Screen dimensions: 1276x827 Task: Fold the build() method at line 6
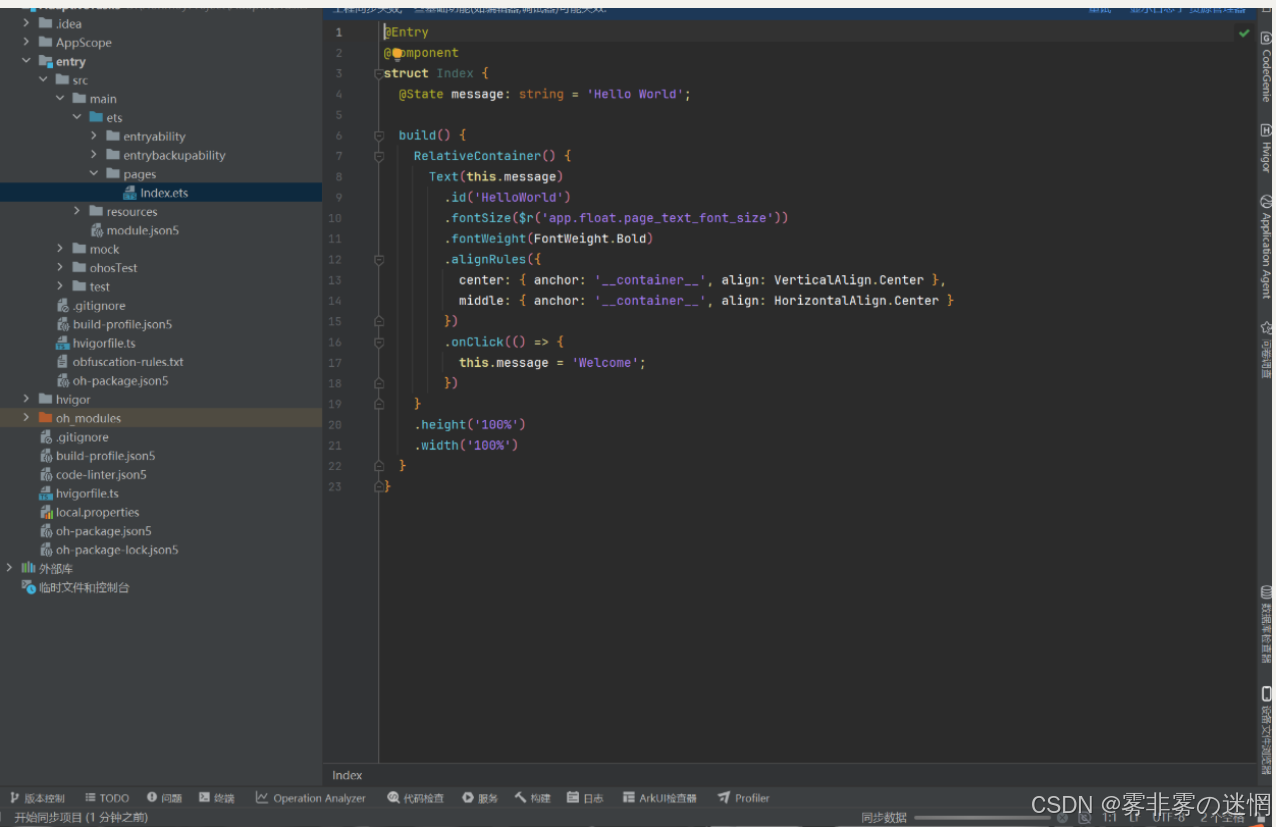(378, 136)
